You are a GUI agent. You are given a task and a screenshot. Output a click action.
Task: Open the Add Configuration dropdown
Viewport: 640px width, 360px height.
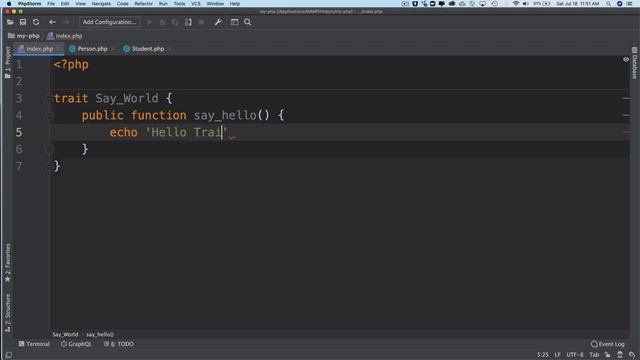pos(109,22)
